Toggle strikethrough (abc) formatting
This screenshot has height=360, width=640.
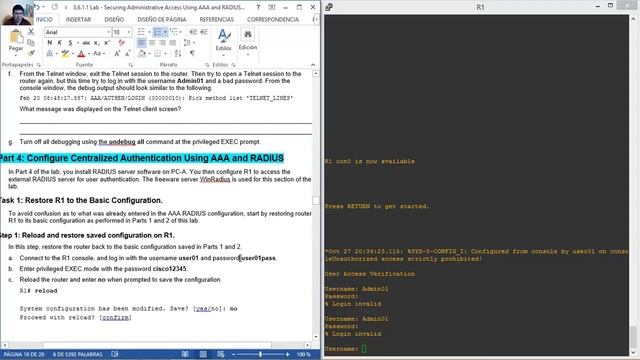pos(86,42)
